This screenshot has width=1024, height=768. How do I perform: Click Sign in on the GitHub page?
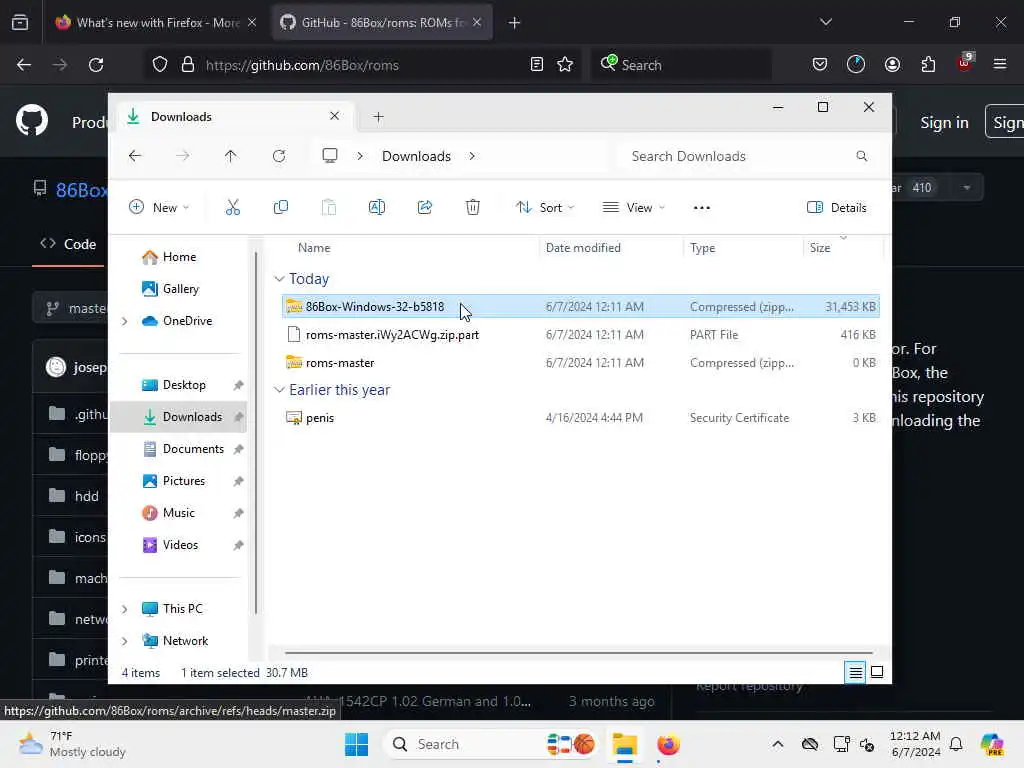pos(944,122)
